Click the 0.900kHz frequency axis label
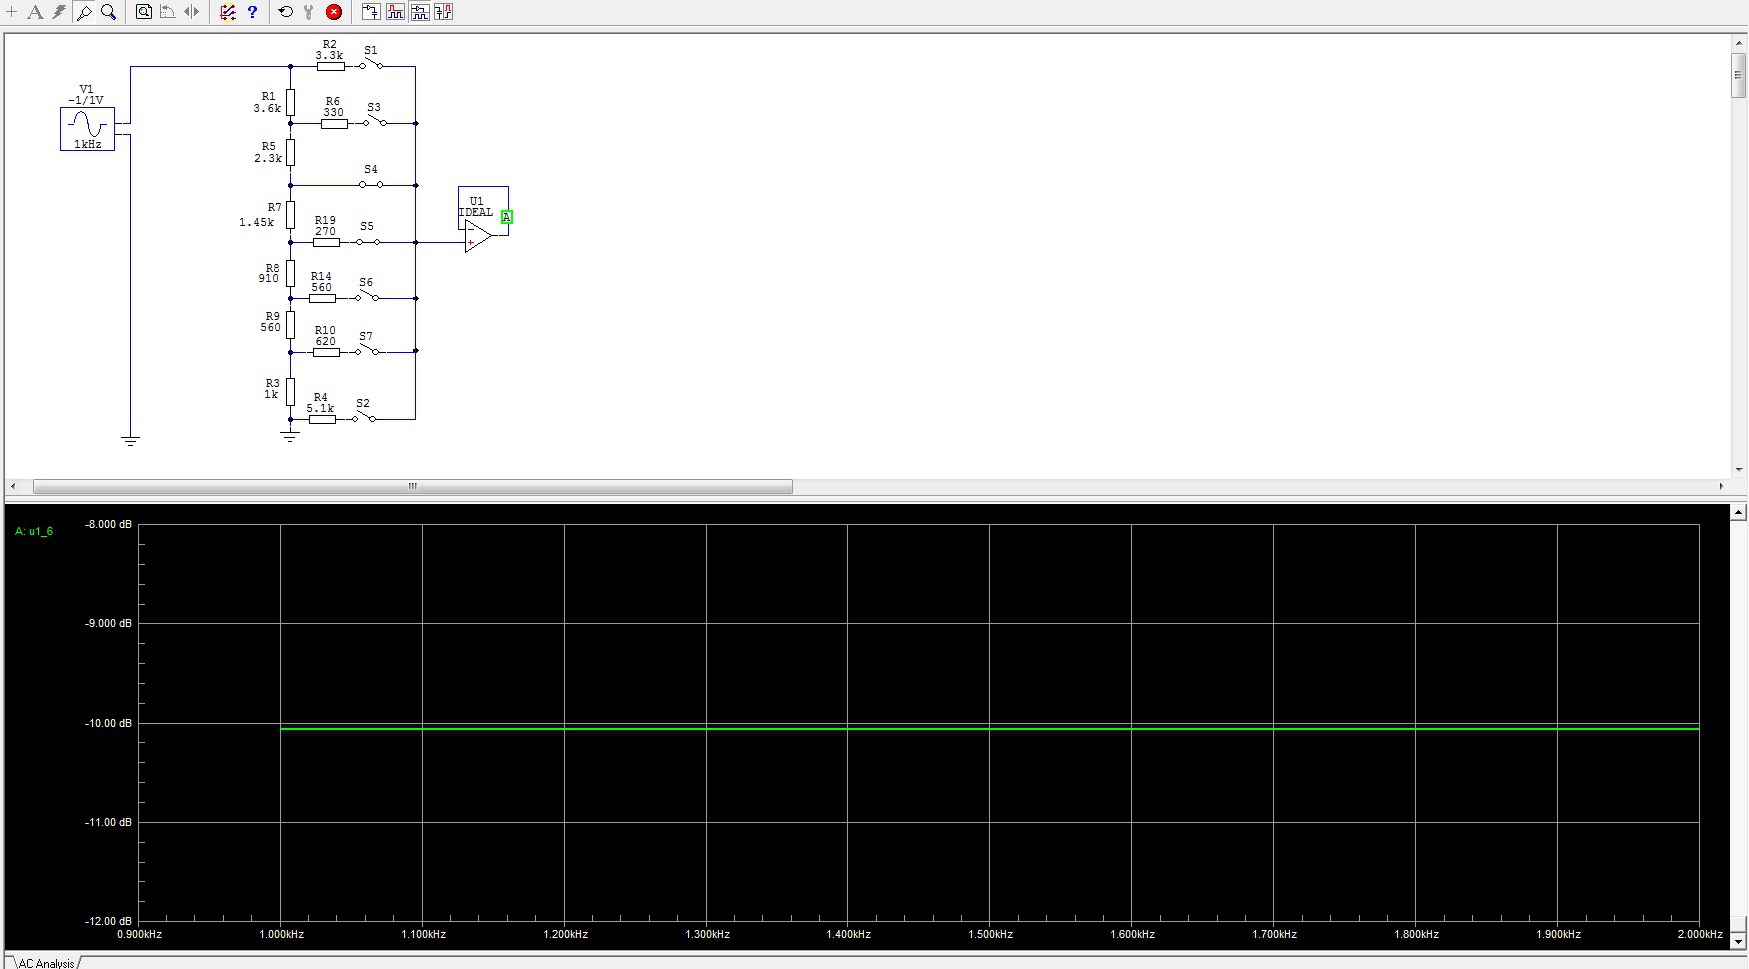This screenshot has width=1749, height=969. (140, 934)
